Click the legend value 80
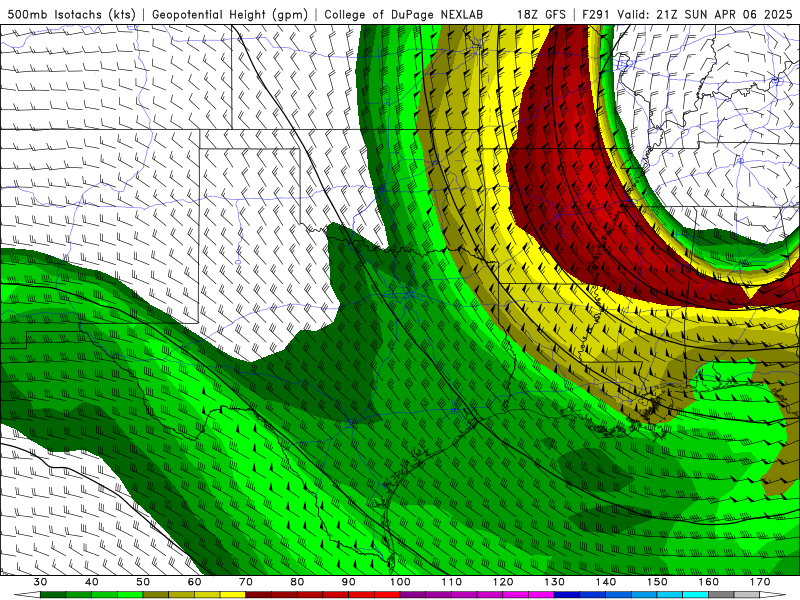 297,582
